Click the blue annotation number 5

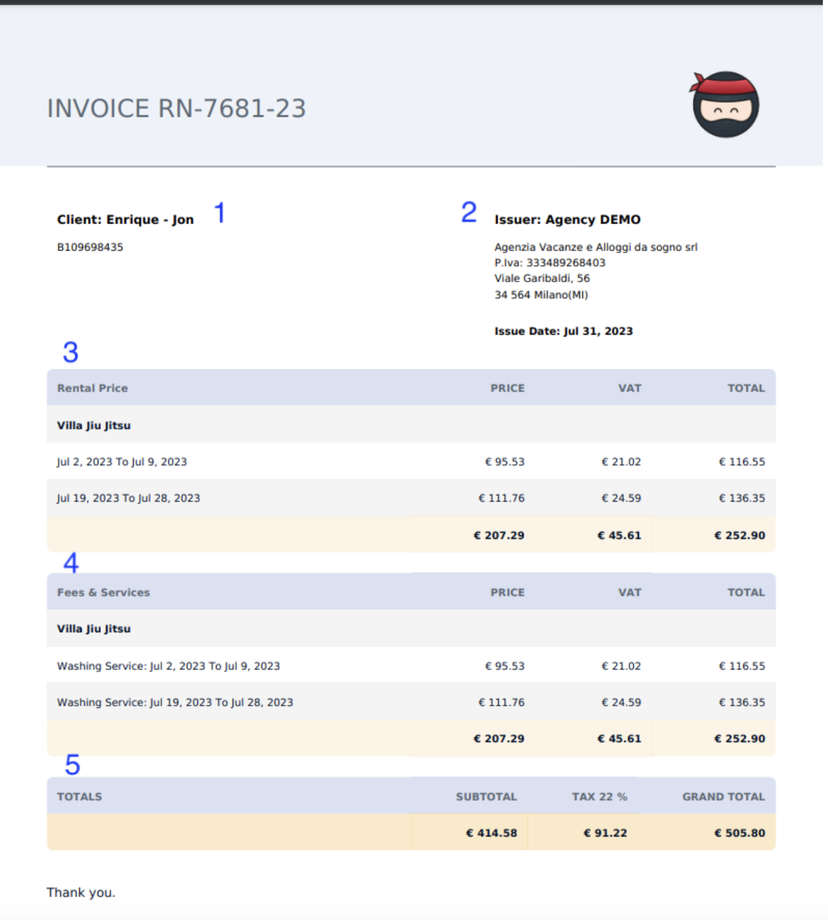click(x=72, y=765)
